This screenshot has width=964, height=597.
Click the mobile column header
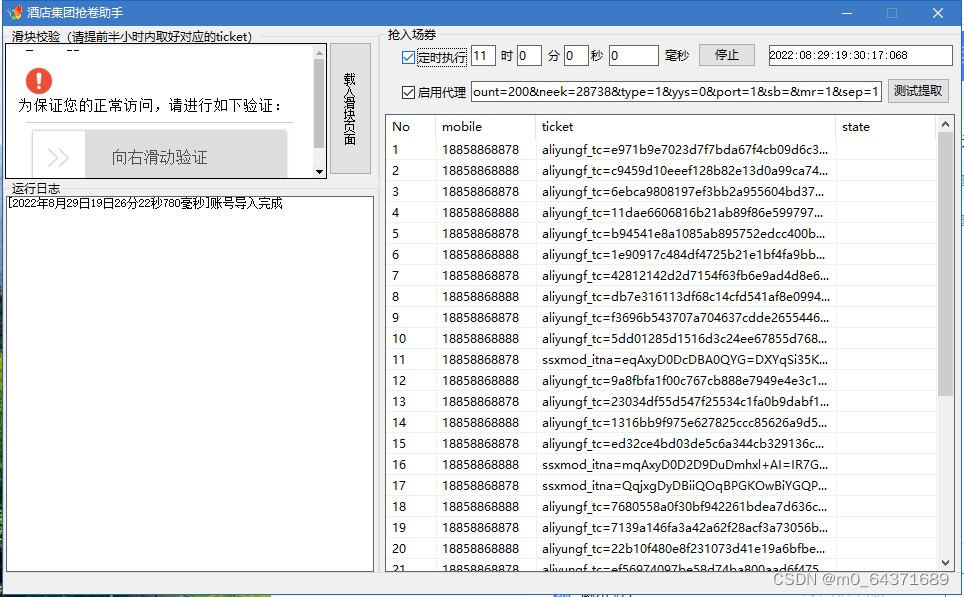tap(484, 126)
